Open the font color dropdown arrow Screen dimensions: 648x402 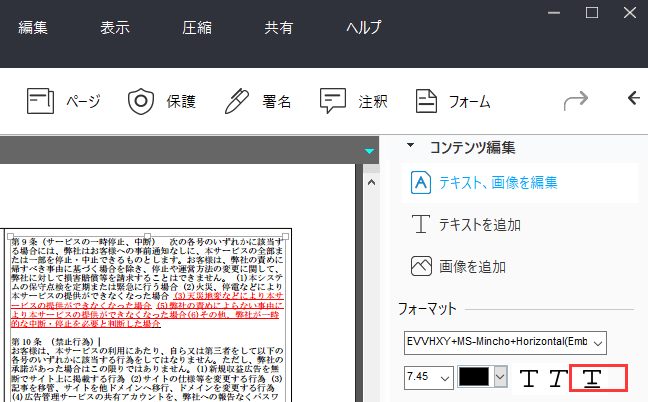point(500,376)
